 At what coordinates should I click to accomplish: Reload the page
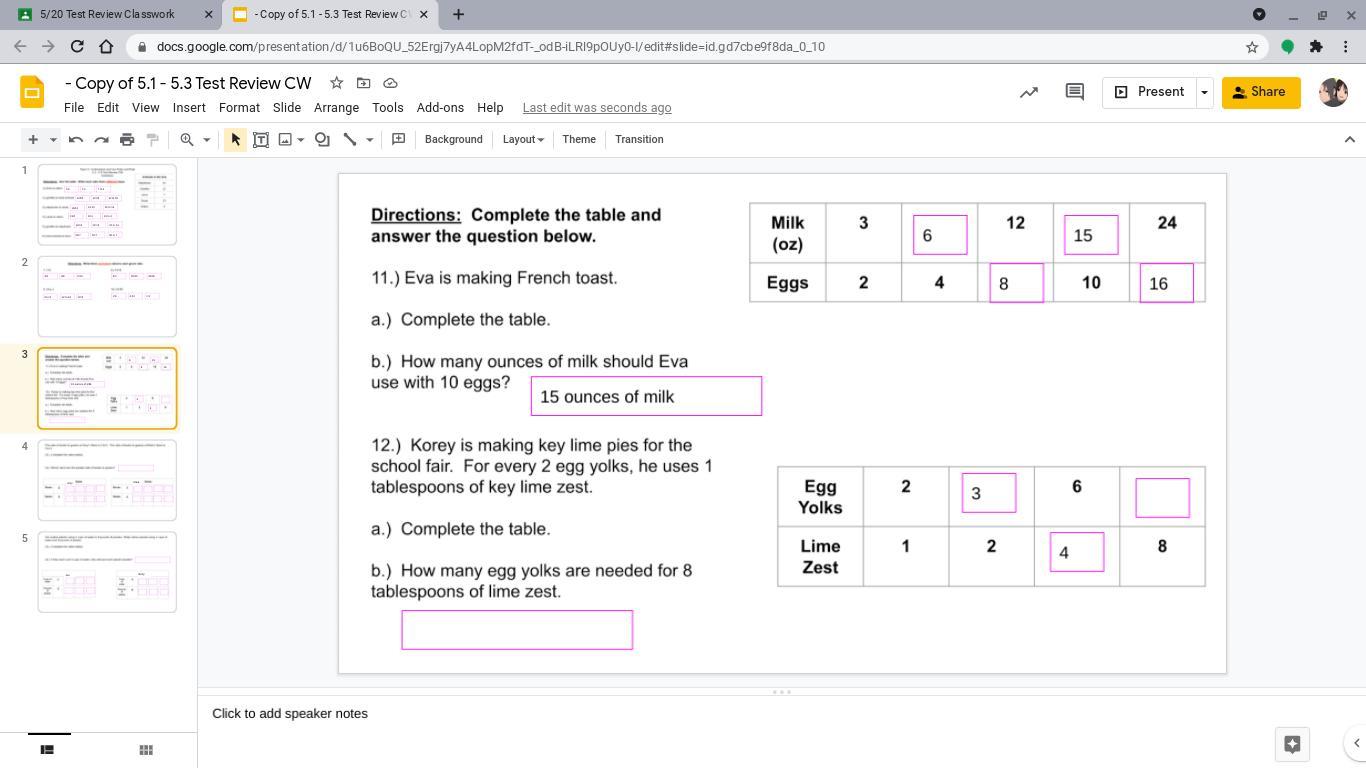pyautogui.click(x=77, y=46)
